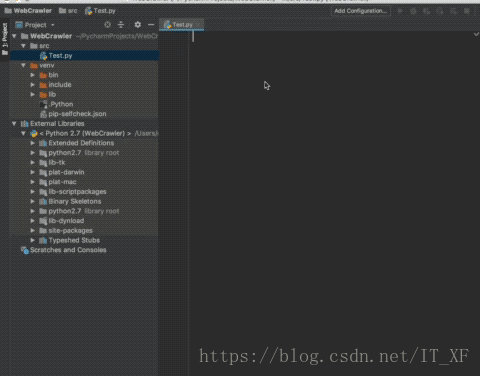Collapse the External Libraries node arrow
The width and height of the screenshot is (480, 376).
(14, 124)
